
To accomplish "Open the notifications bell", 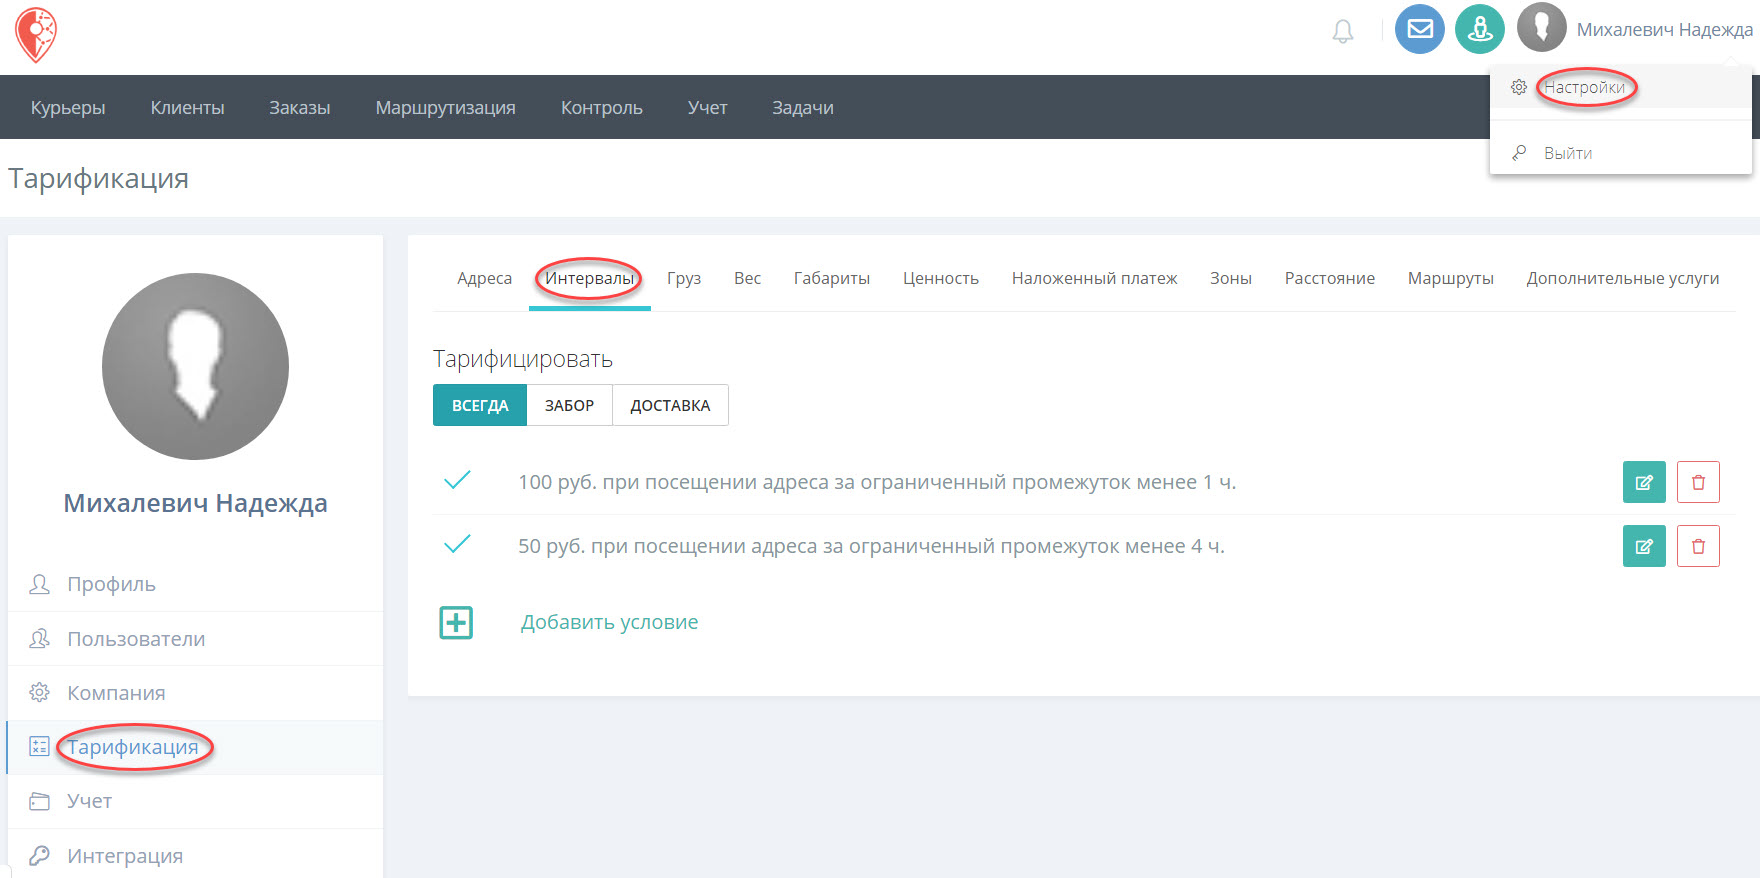I will point(1343,32).
